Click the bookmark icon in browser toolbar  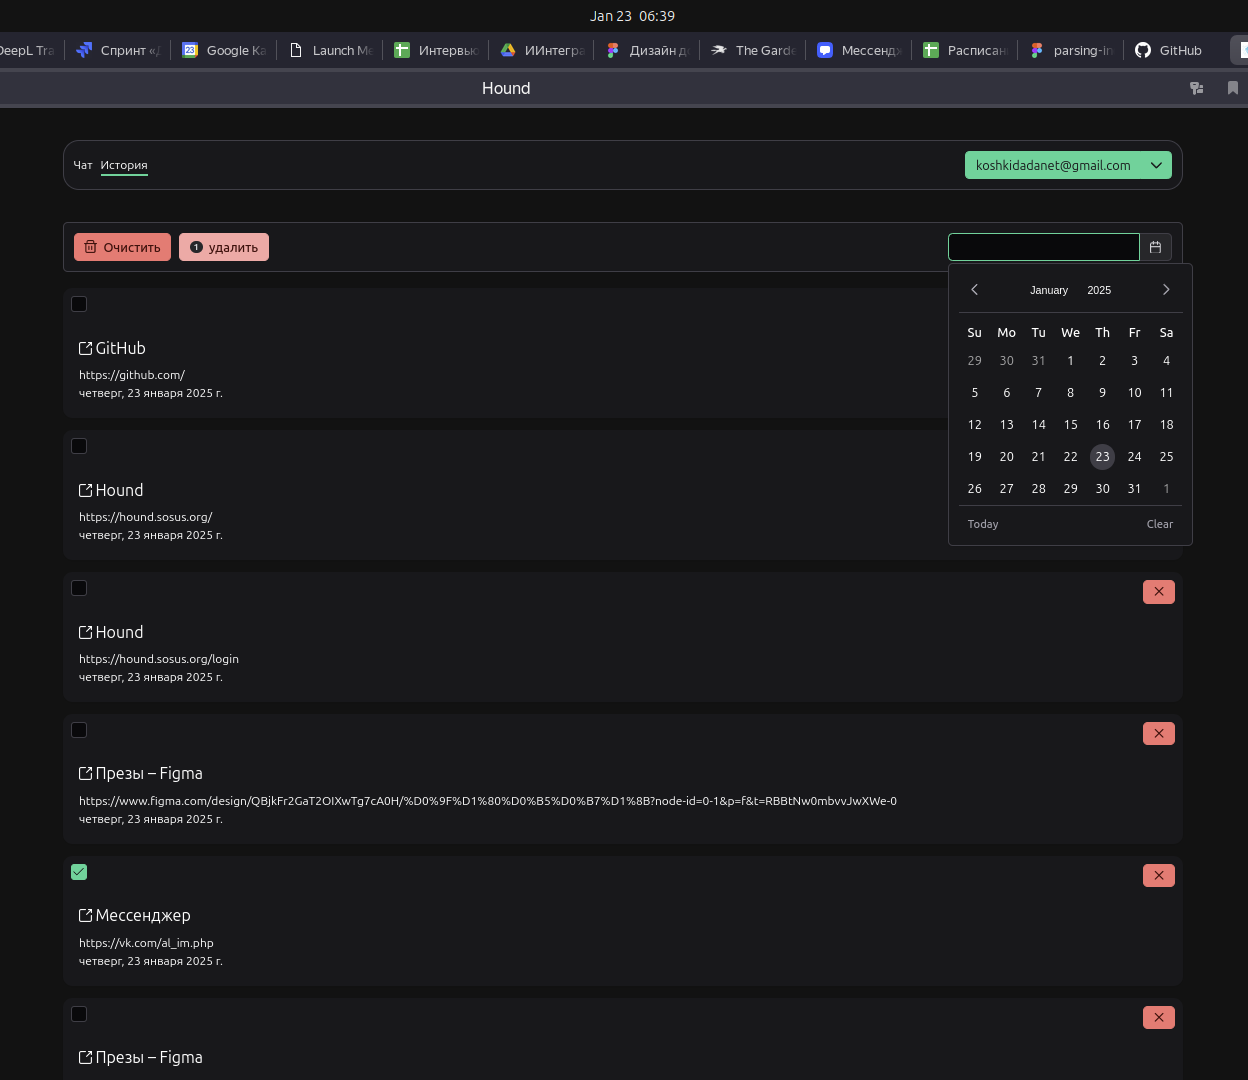coord(1233,88)
